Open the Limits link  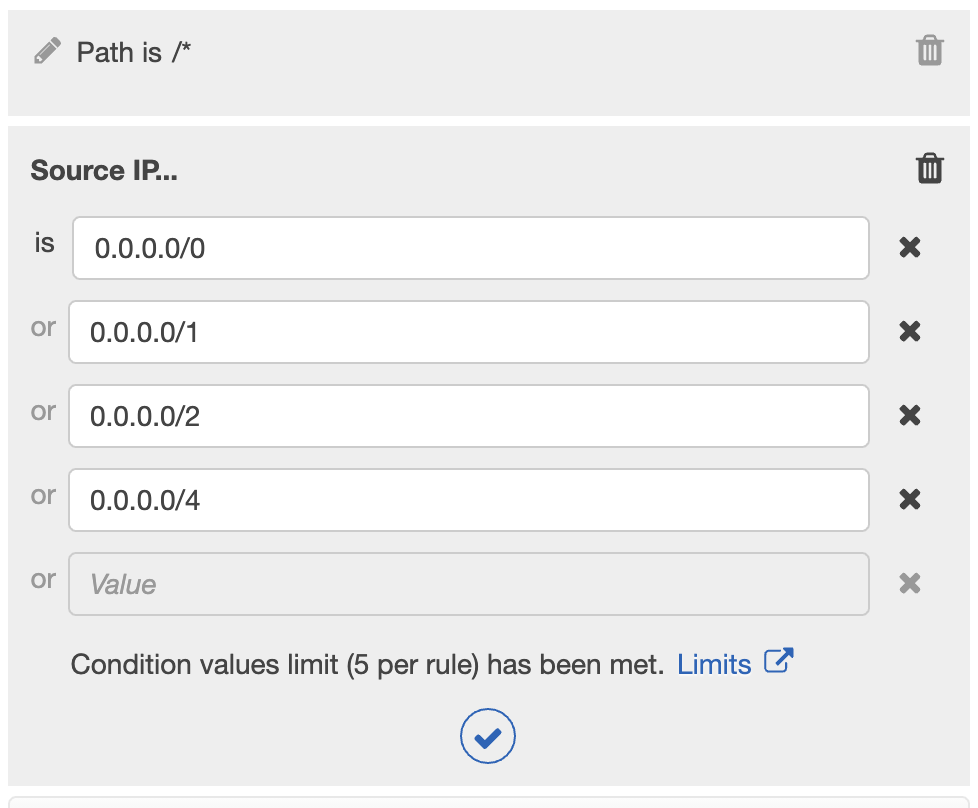[x=714, y=664]
